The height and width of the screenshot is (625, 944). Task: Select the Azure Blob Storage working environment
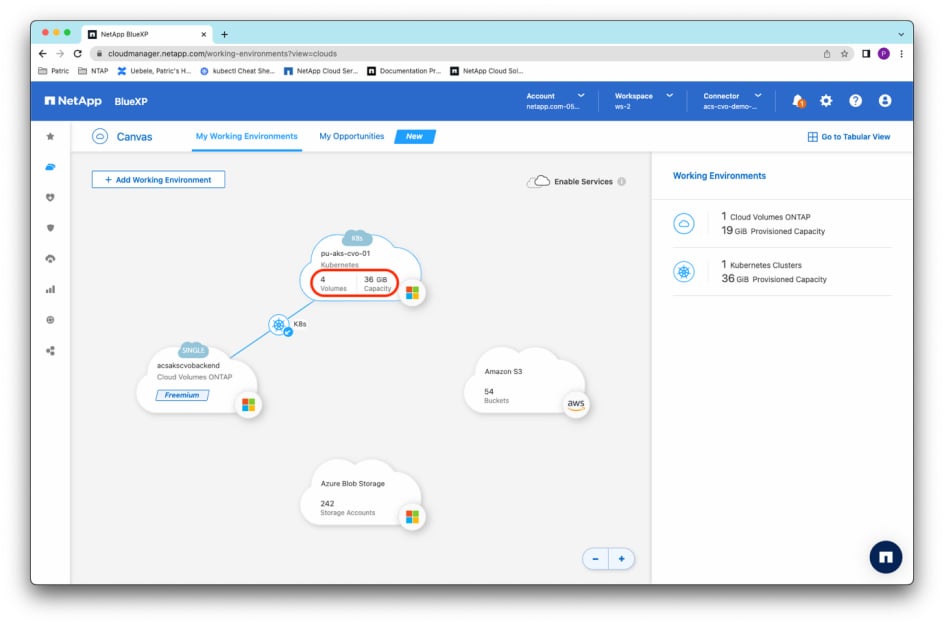click(361, 494)
